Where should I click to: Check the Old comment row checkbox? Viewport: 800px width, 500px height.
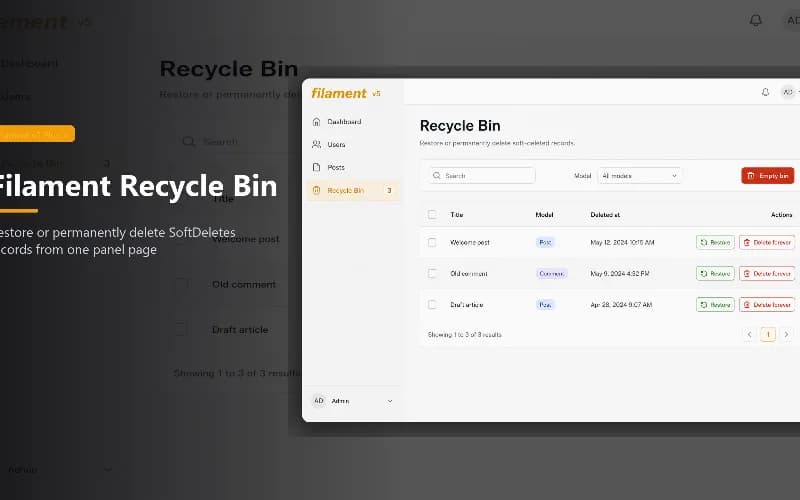(432, 273)
